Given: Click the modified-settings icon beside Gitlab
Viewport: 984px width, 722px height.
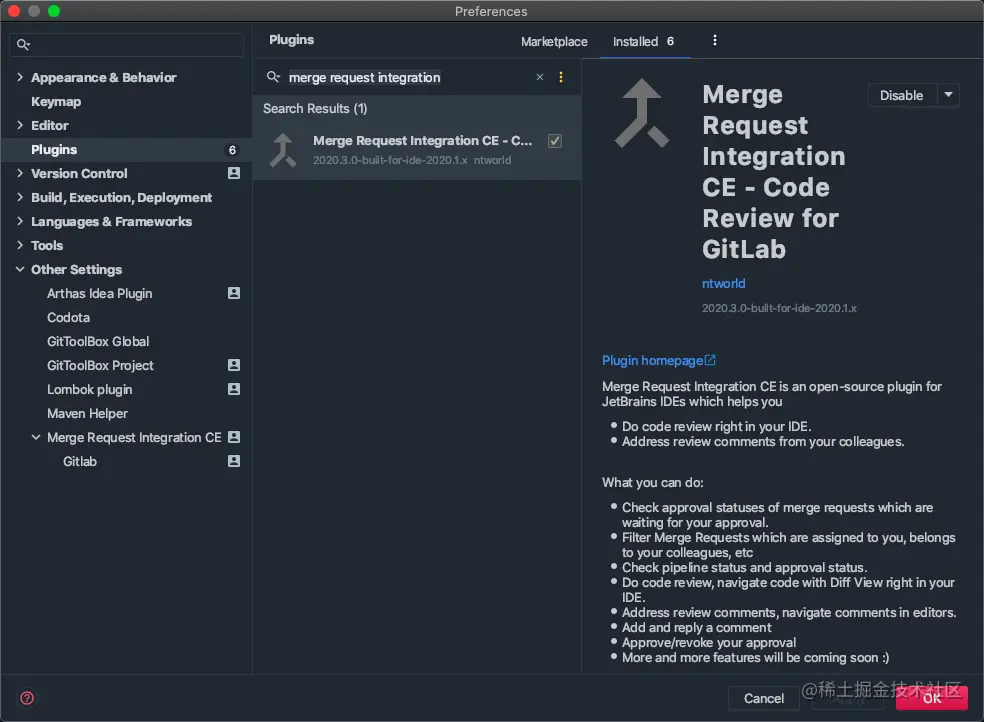Looking at the screenshot, I should [233, 461].
